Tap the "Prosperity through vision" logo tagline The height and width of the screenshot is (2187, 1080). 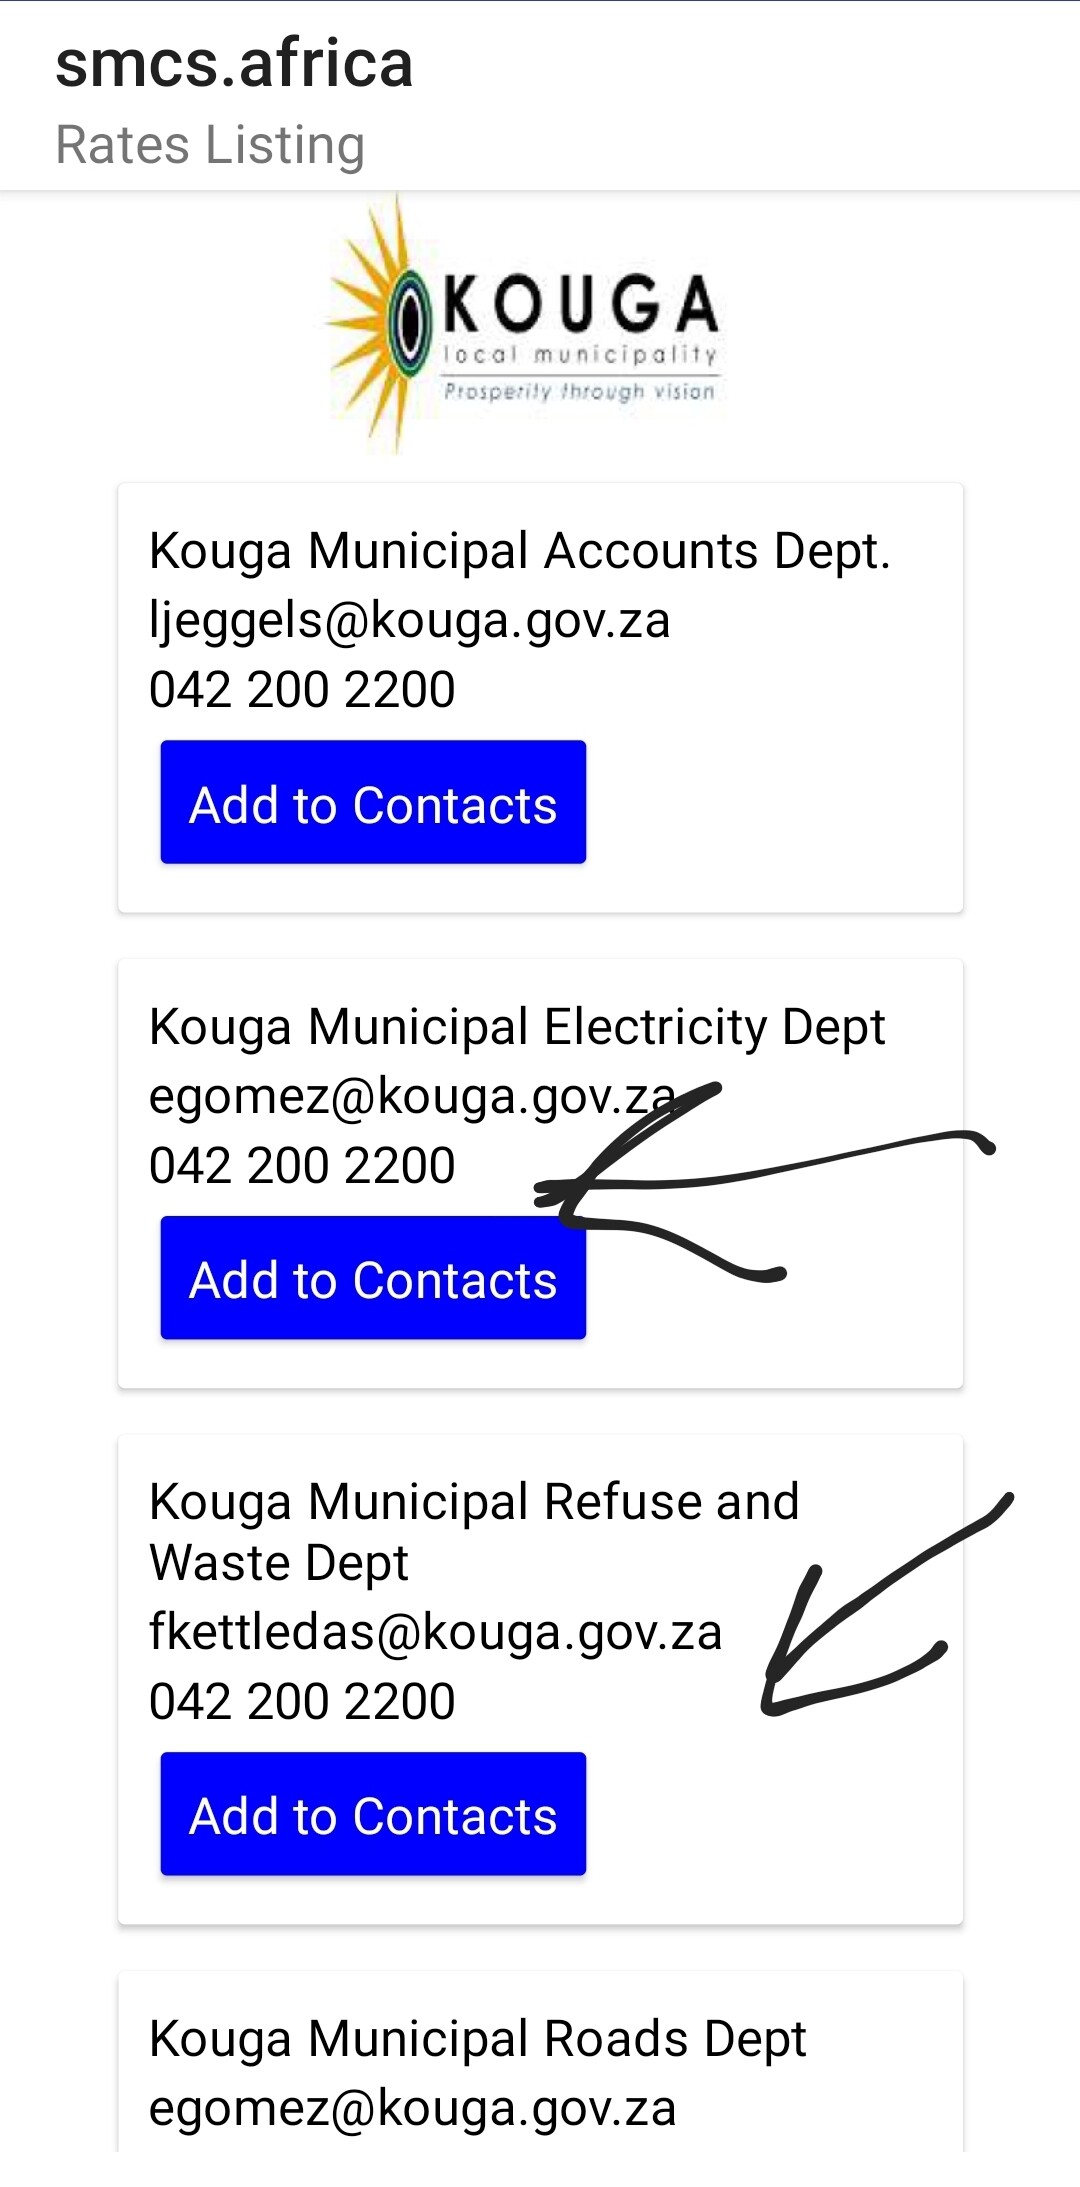579,391
